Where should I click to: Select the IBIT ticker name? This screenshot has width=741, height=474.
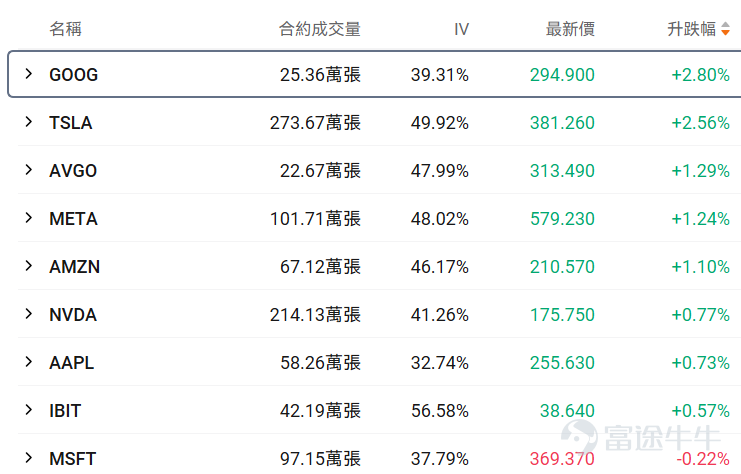coord(65,411)
